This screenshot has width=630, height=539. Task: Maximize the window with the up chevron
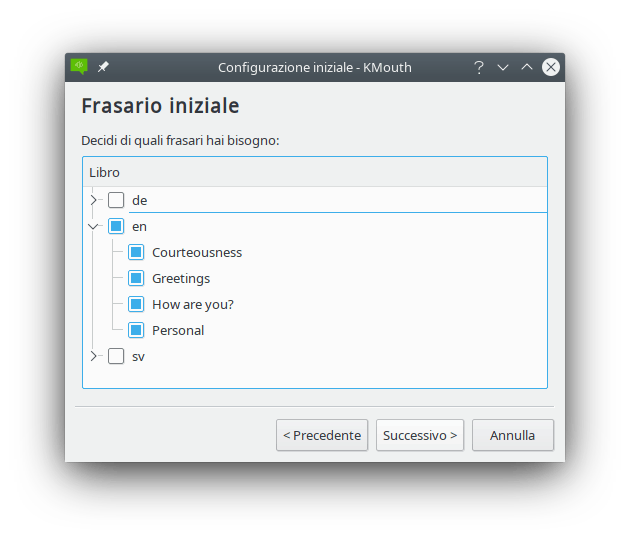527,67
